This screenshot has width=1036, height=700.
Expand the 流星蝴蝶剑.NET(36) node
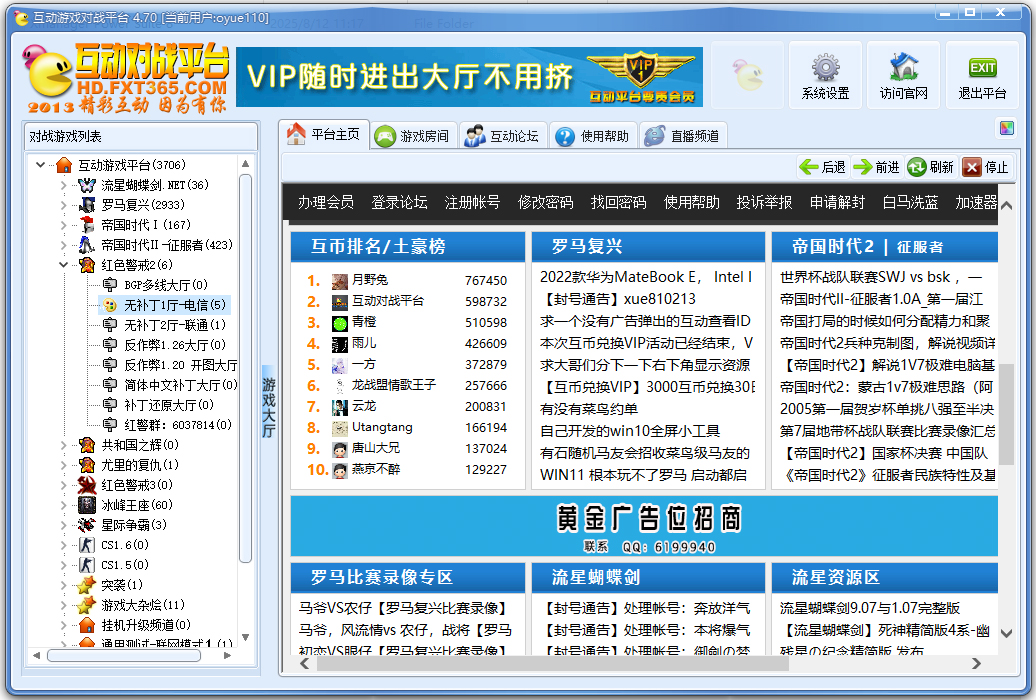(63, 185)
